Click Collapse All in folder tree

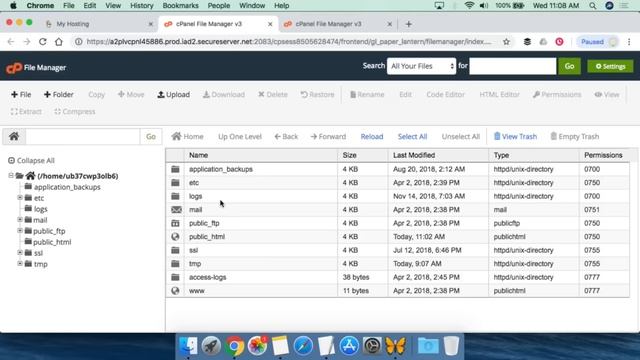[x=31, y=160]
